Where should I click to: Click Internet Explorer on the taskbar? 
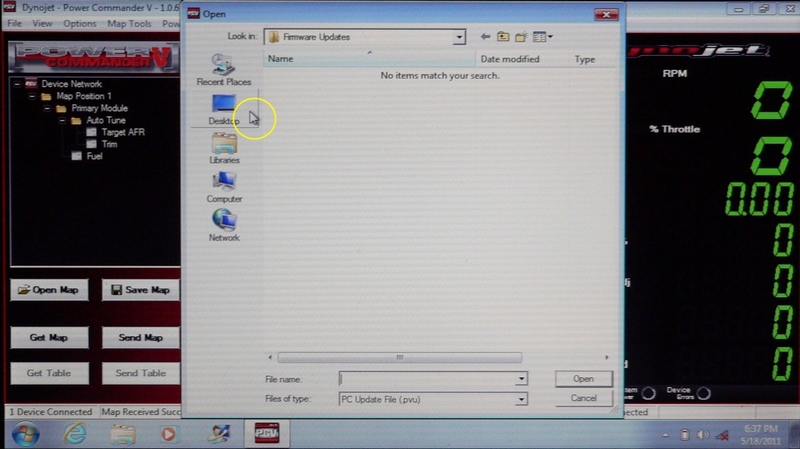coord(74,434)
